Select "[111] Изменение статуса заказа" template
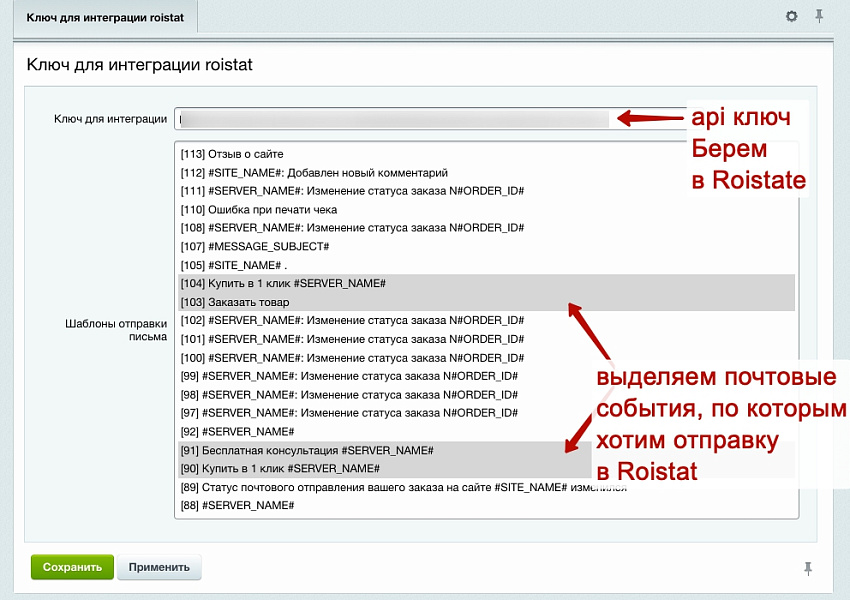850x600 pixels. 352,191
